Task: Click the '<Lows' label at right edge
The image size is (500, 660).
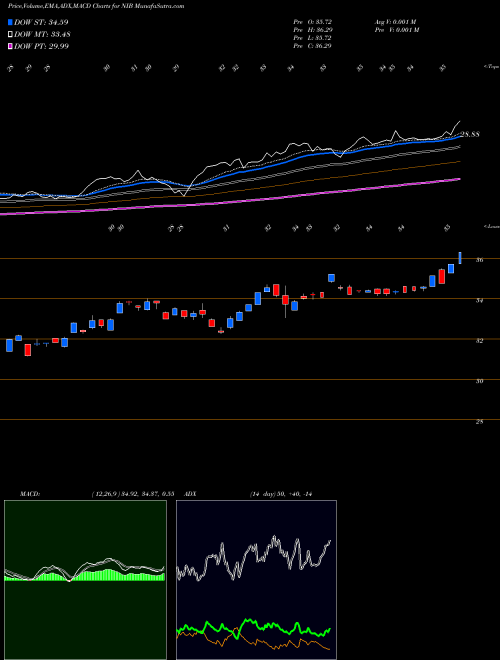Action: click(491, 226)
